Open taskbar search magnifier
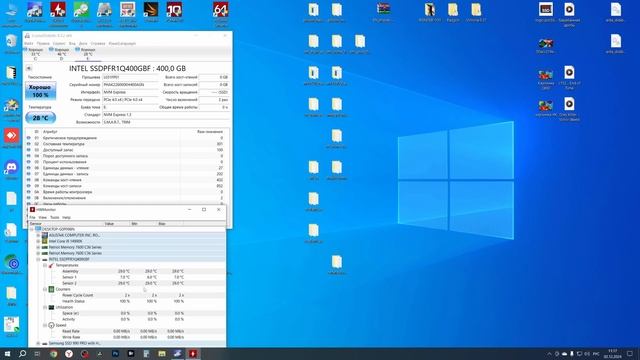This screenshot has width=640, height=360. coord(22,353)
